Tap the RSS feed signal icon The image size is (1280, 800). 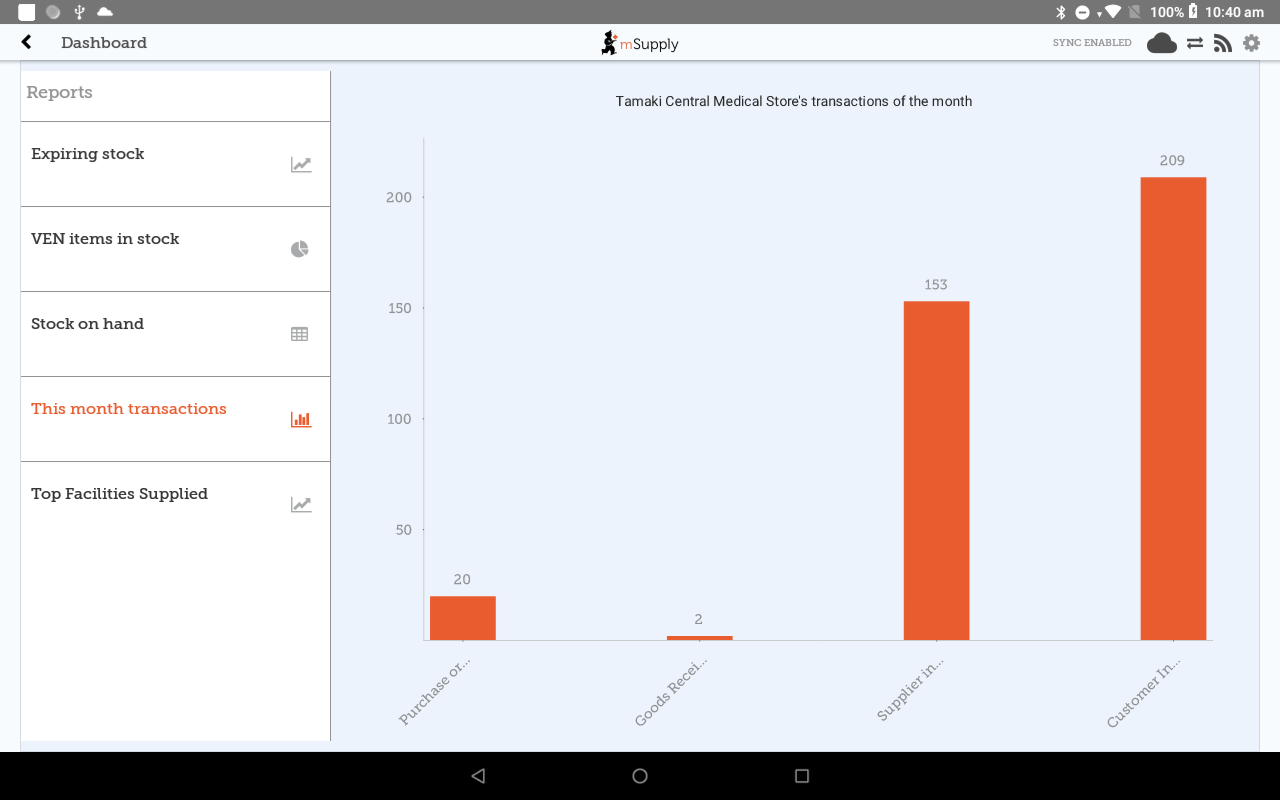click(1222, 43)
